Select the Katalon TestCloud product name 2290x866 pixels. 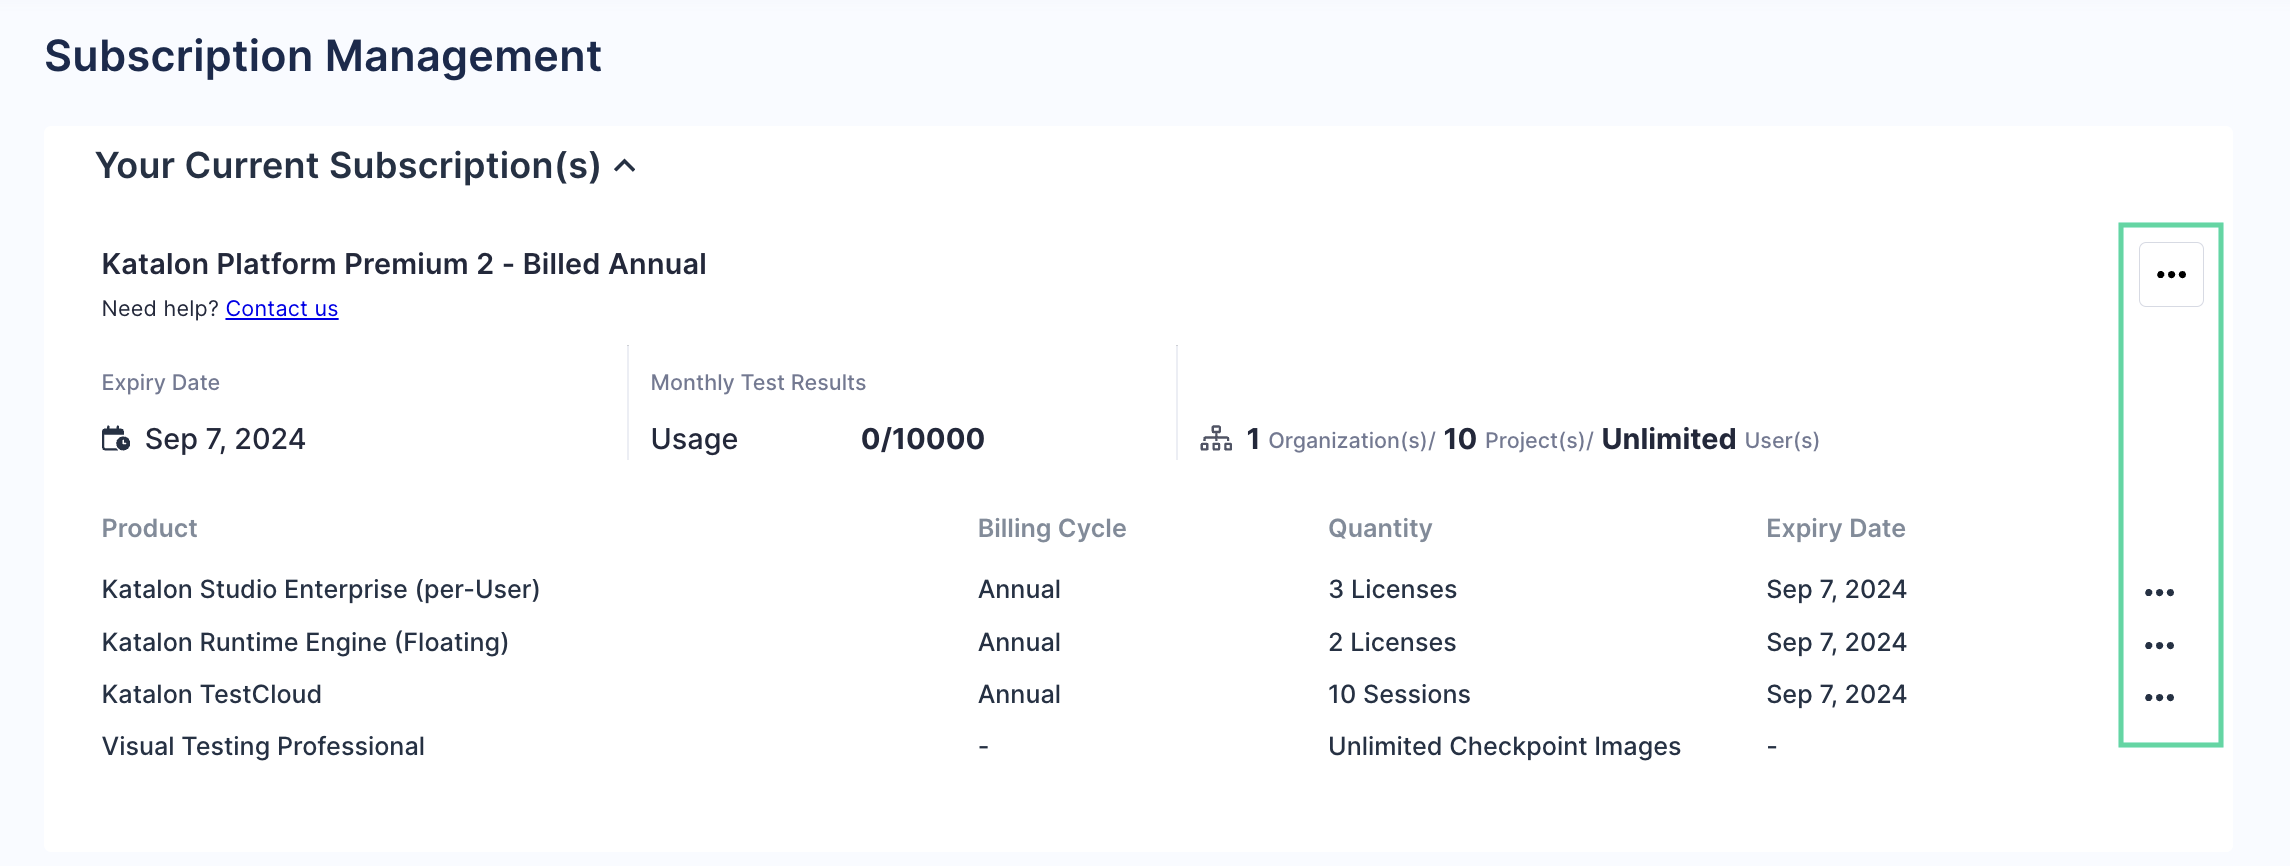[212, 694]
